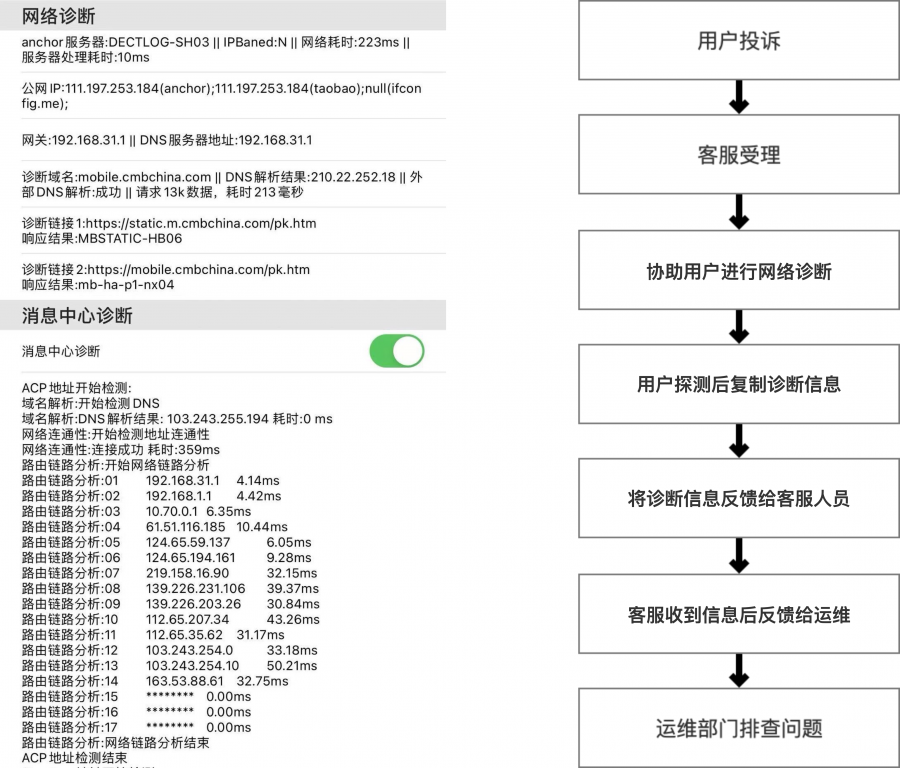Select route hop 11 112.65.35.62

[x=153, y=635]
